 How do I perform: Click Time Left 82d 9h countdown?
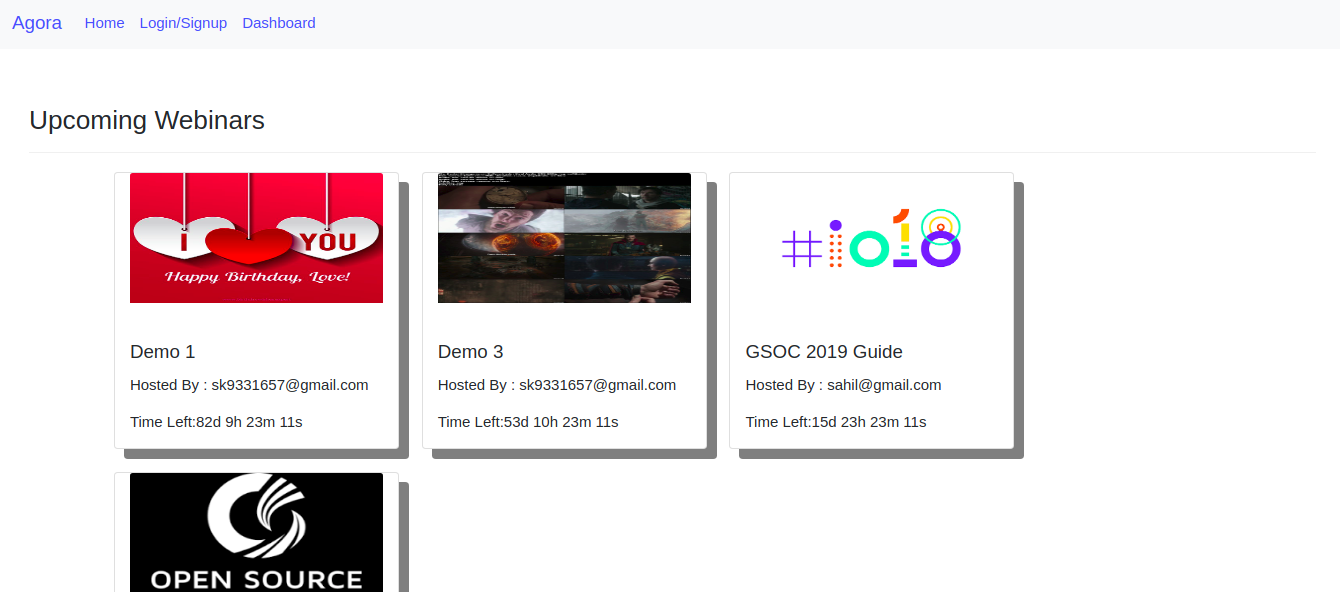pos(216,422)
